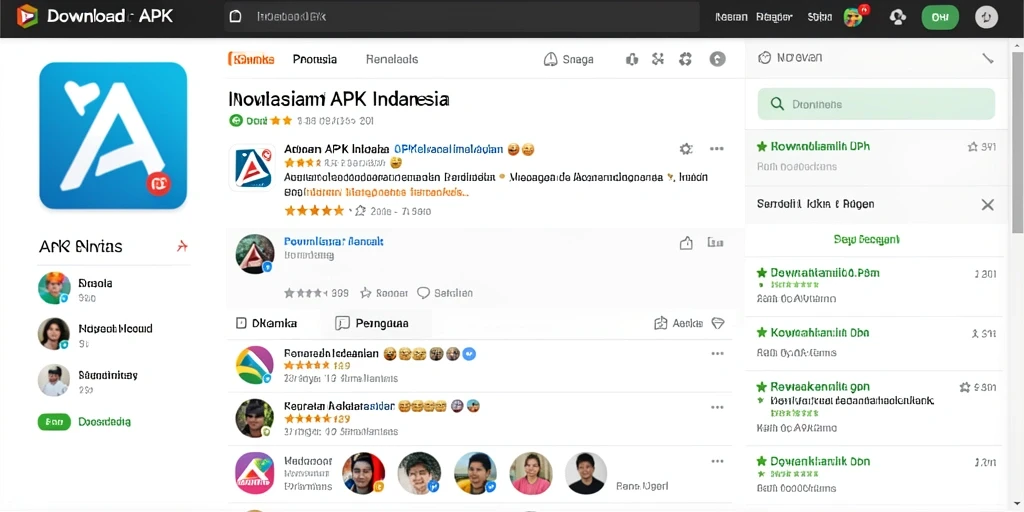
Task: Switch to the orange Komka tab
Action: 251,59
